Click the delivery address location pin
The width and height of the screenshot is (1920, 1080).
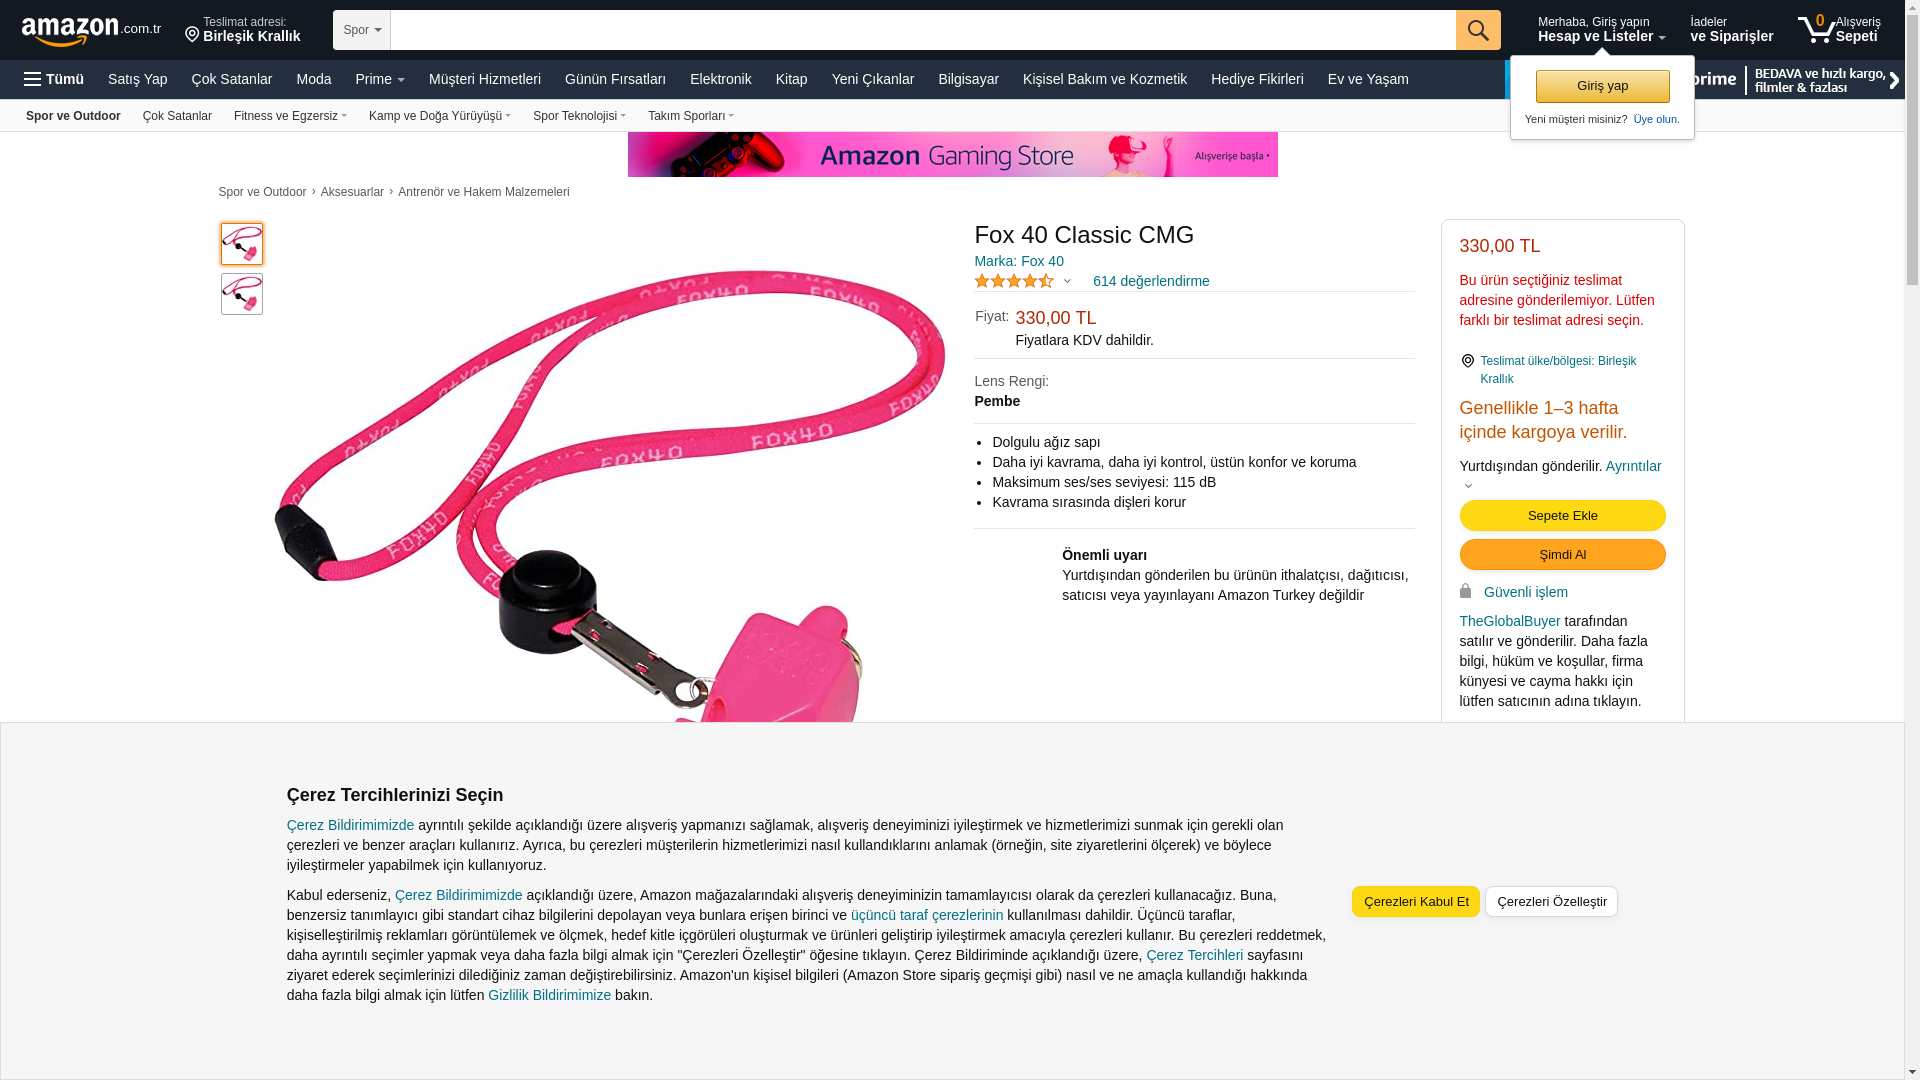pyautogui.click(x=192, y=35)
